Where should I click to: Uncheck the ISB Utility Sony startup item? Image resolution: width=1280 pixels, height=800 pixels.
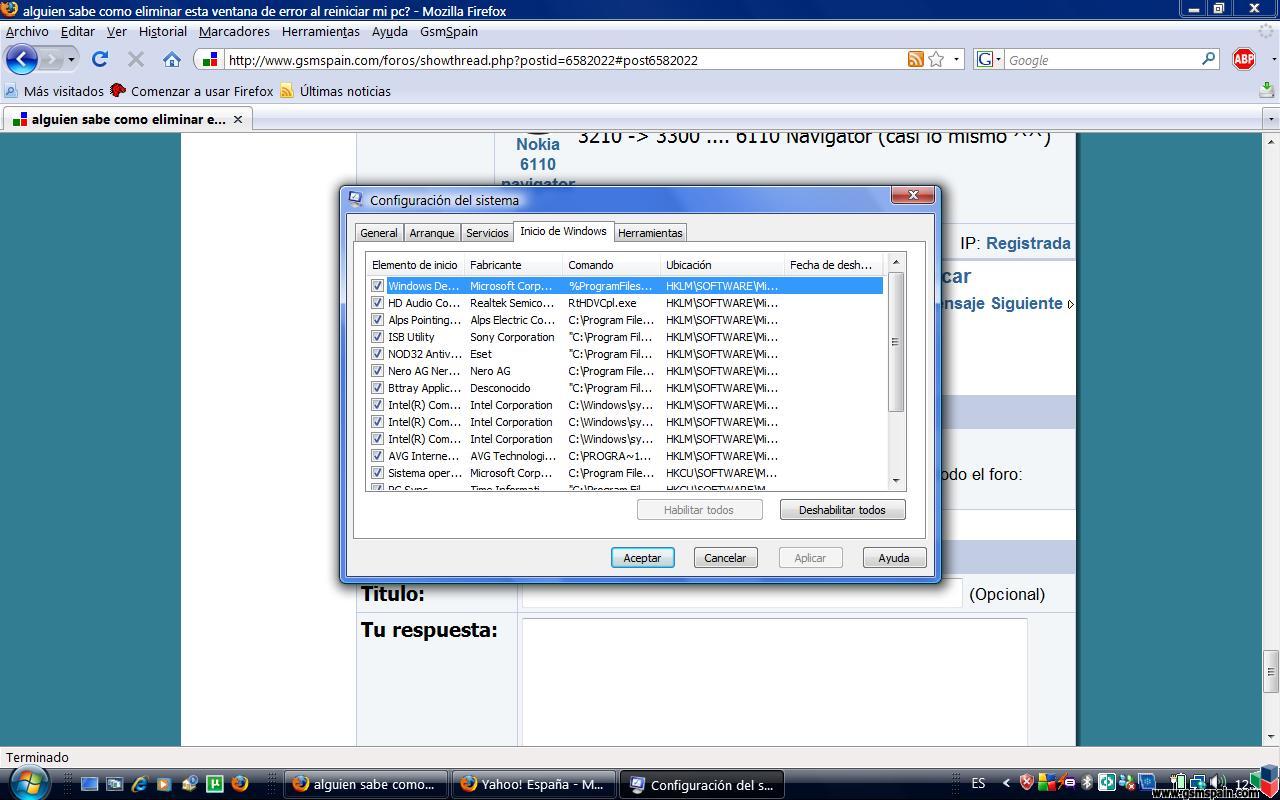[x=377, y=337]
